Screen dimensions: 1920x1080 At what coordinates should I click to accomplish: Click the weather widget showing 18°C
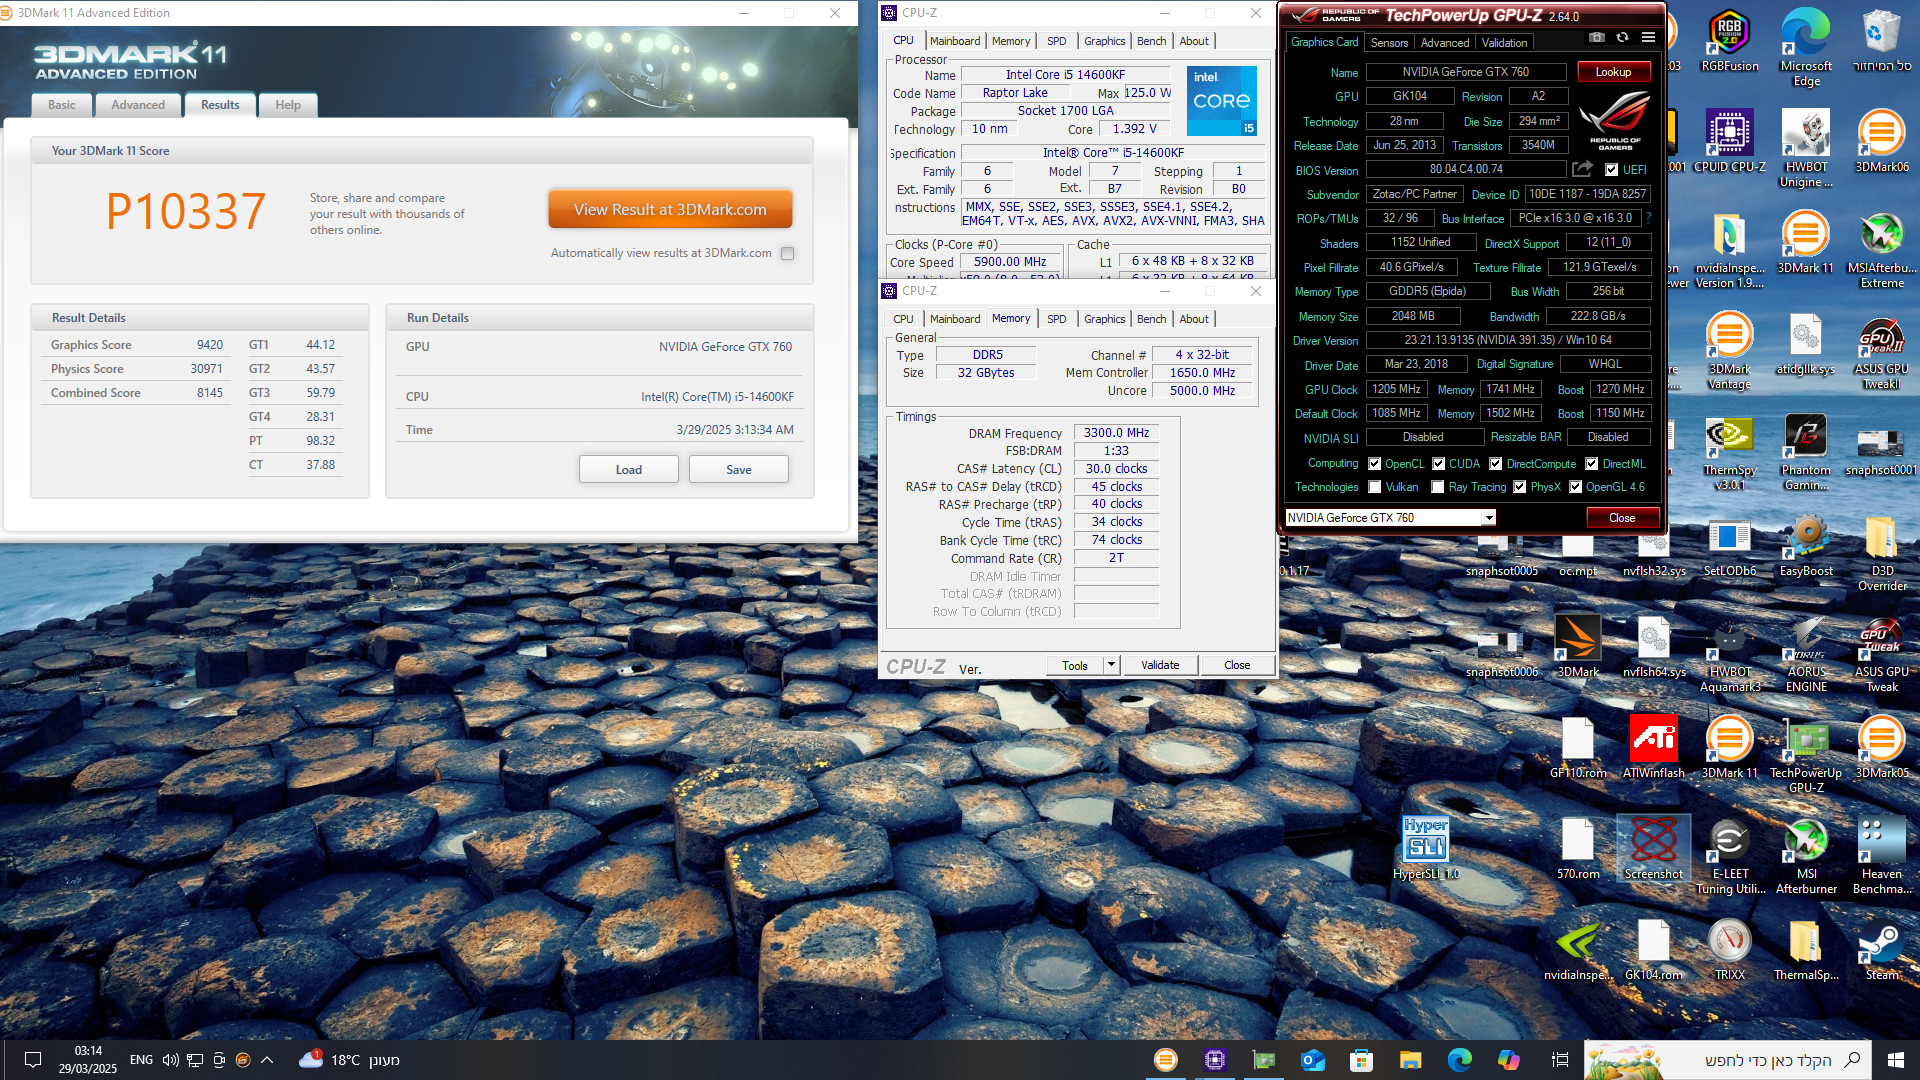pos(349,1060)
